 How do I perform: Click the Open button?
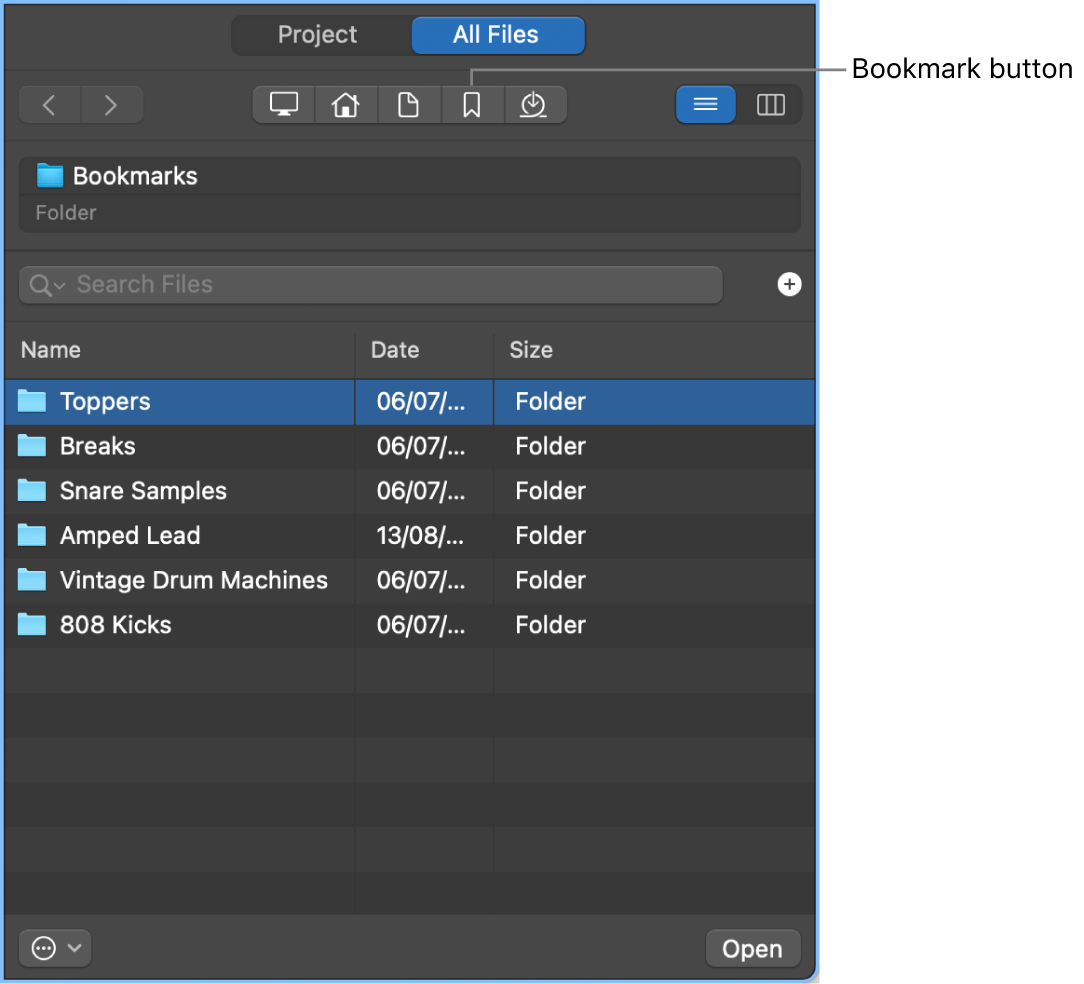pyautogui.click(x=753, y=948)
